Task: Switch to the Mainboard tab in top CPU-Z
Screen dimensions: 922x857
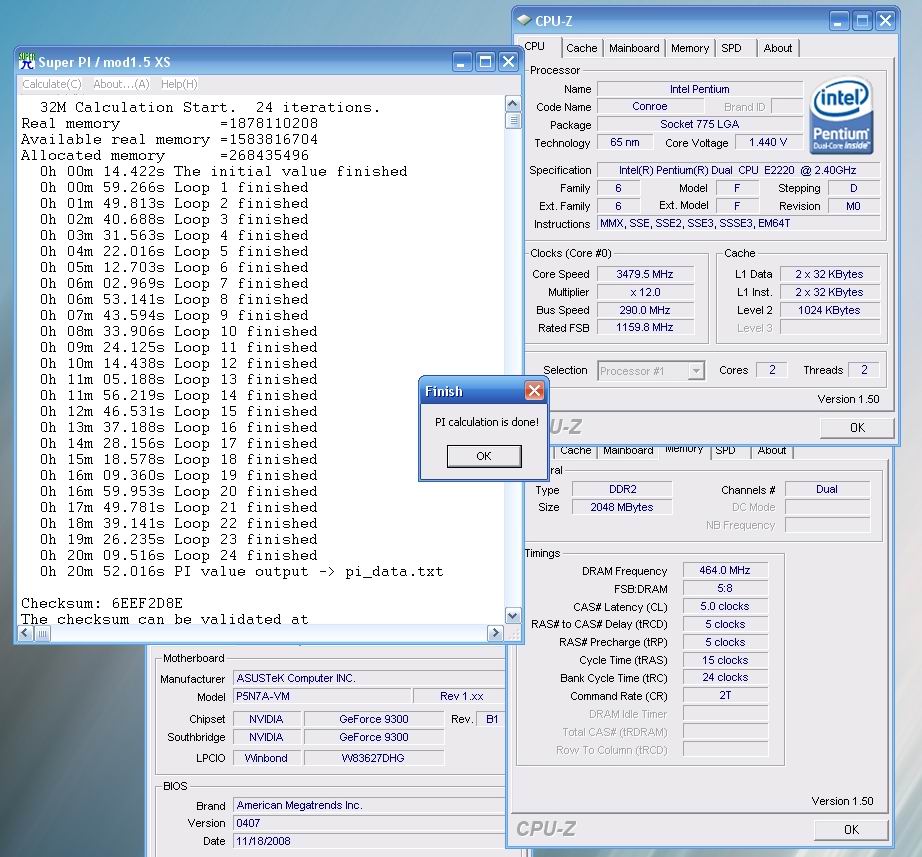Action: [x=634, y=48]
